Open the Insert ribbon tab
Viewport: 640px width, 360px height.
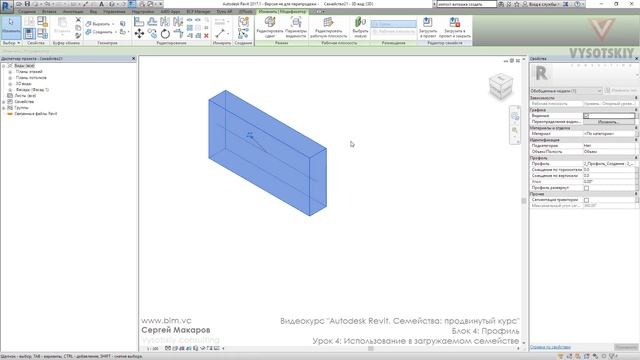49,11
